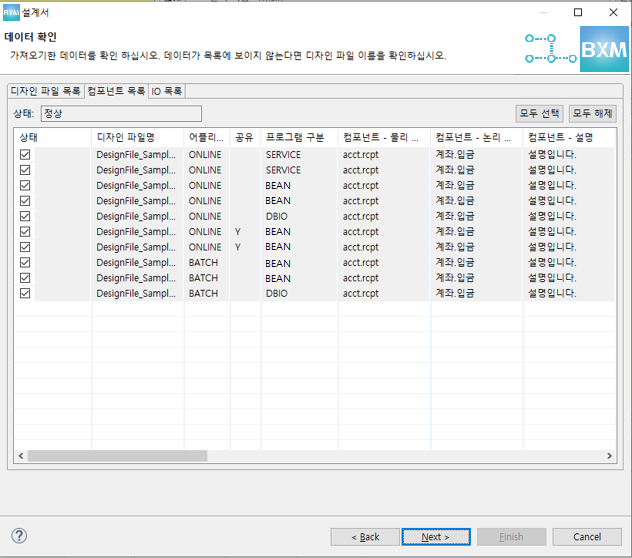632x558 pixels.
Task: Click the 상태 text field showing 정상
Action: (121, 114)
